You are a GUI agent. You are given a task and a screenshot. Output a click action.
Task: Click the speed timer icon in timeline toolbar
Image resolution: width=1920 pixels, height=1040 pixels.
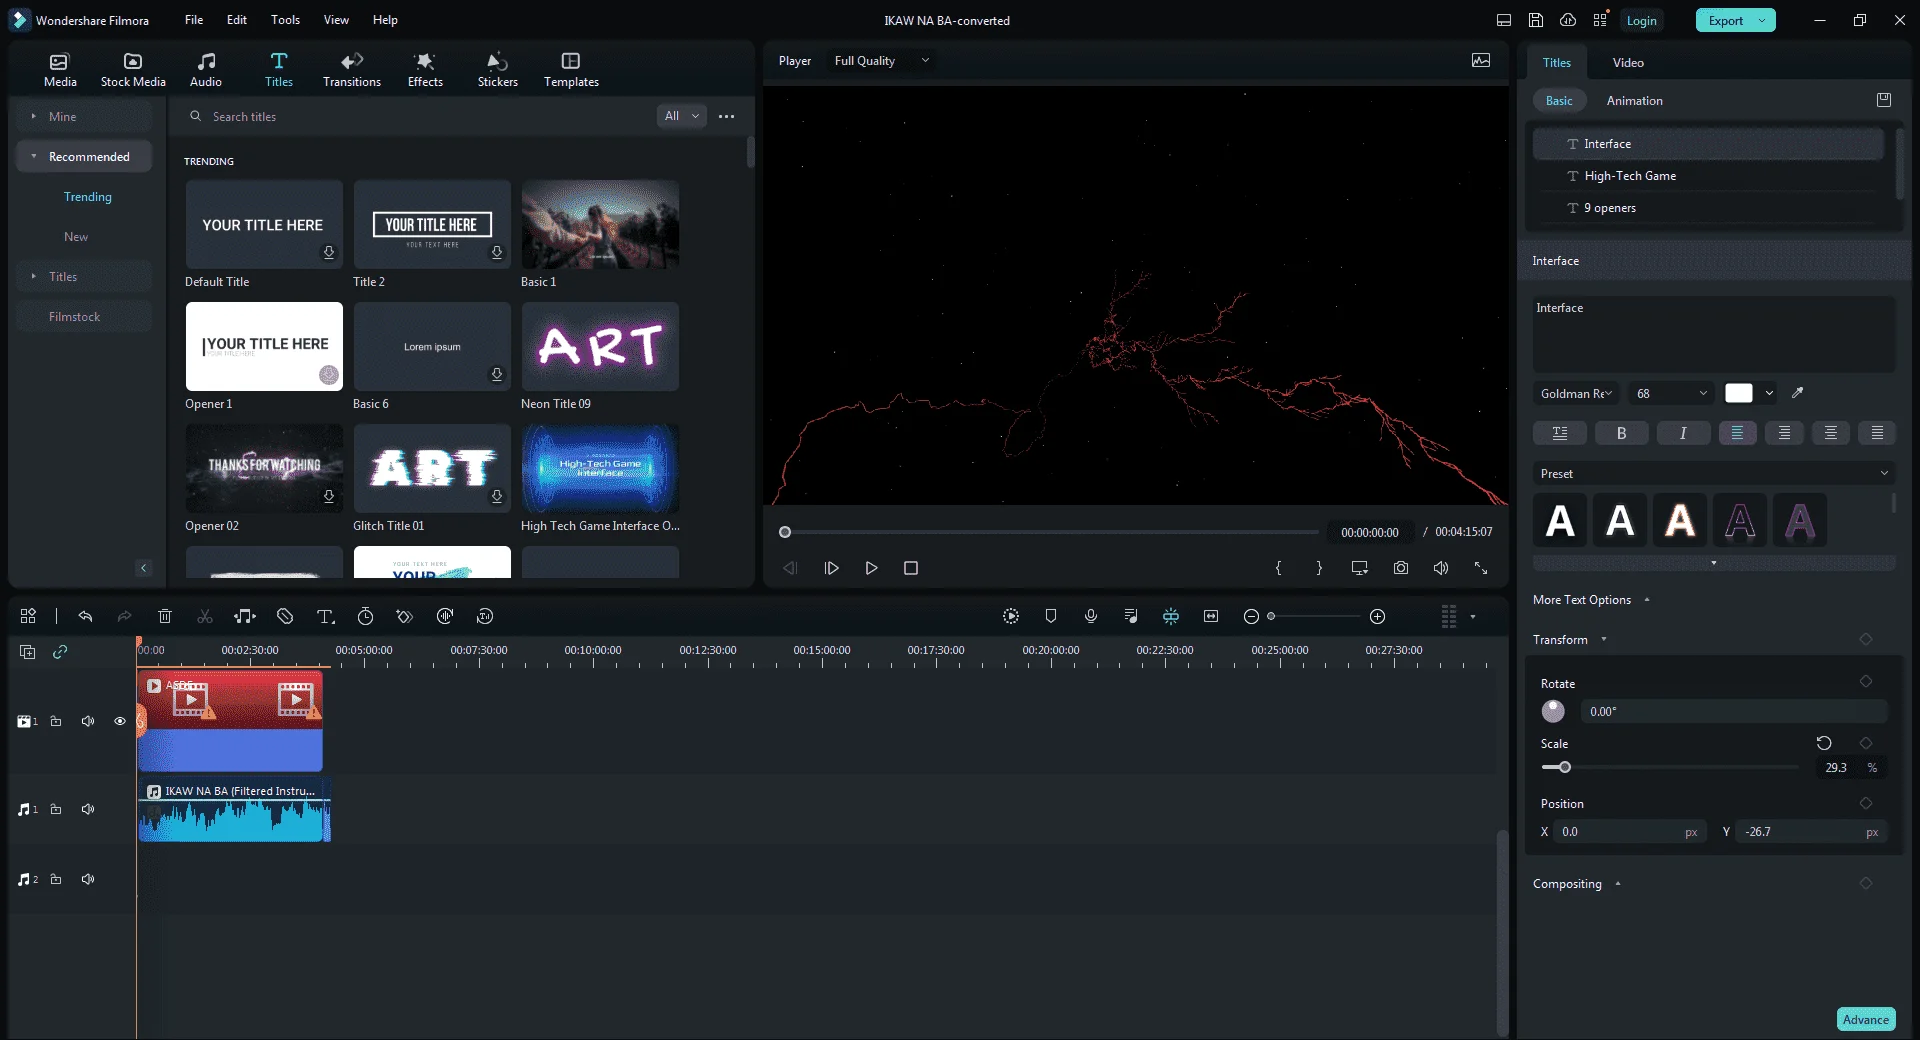(365, 616)
